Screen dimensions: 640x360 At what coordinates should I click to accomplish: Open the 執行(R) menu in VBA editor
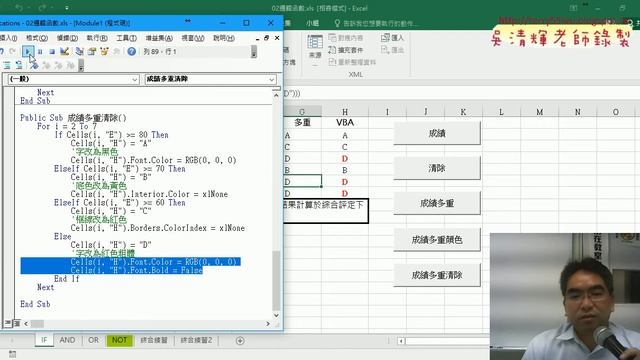(97, 38)
